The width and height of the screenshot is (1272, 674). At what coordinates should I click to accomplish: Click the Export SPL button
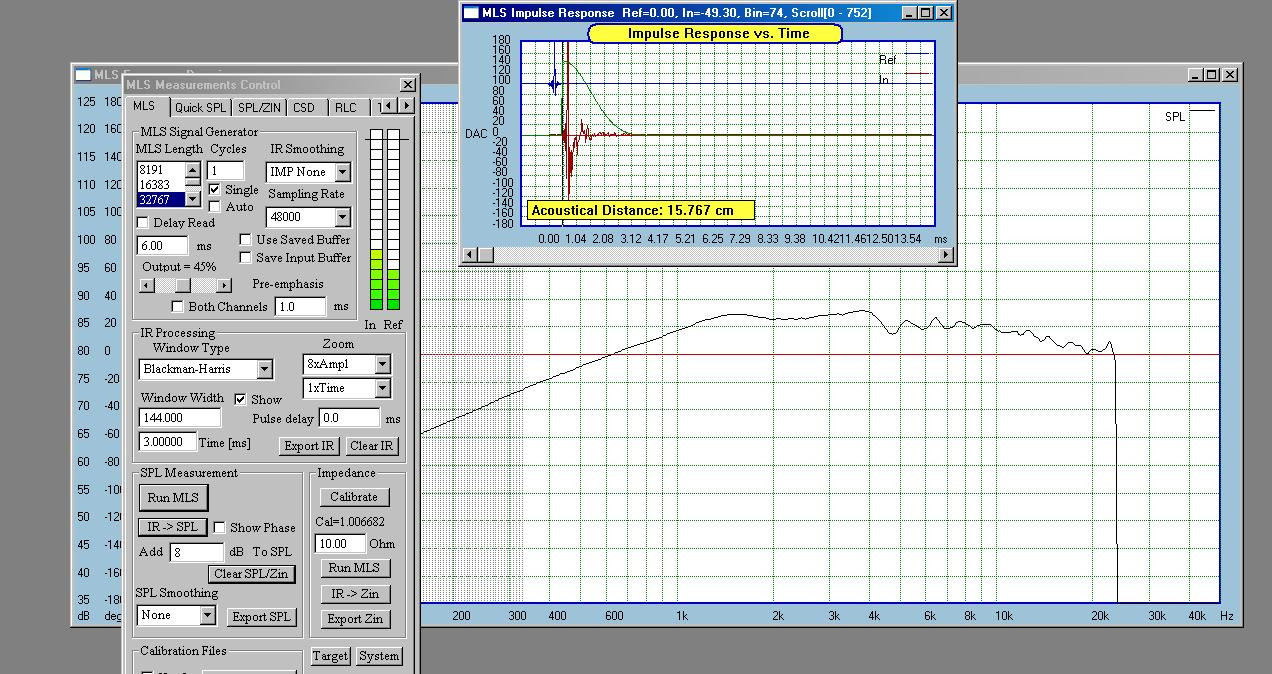pyautogui.click(x=261, y=617)
